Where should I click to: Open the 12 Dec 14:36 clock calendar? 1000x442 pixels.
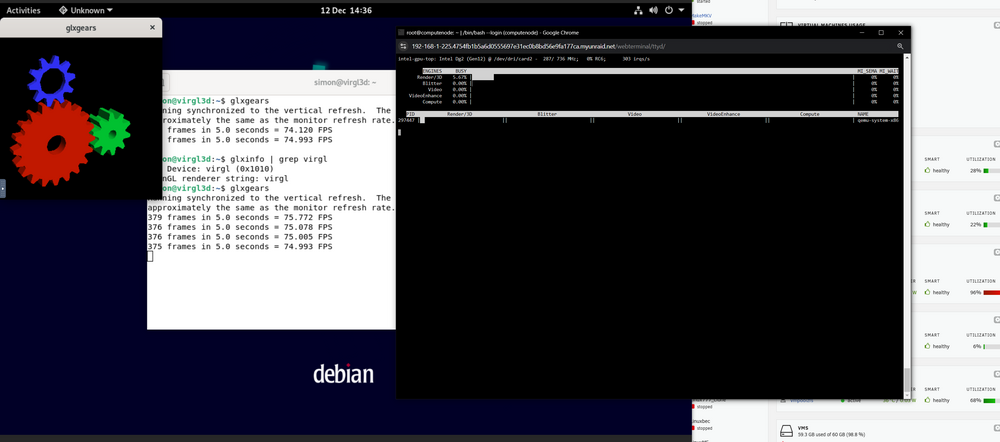point(346,10)
